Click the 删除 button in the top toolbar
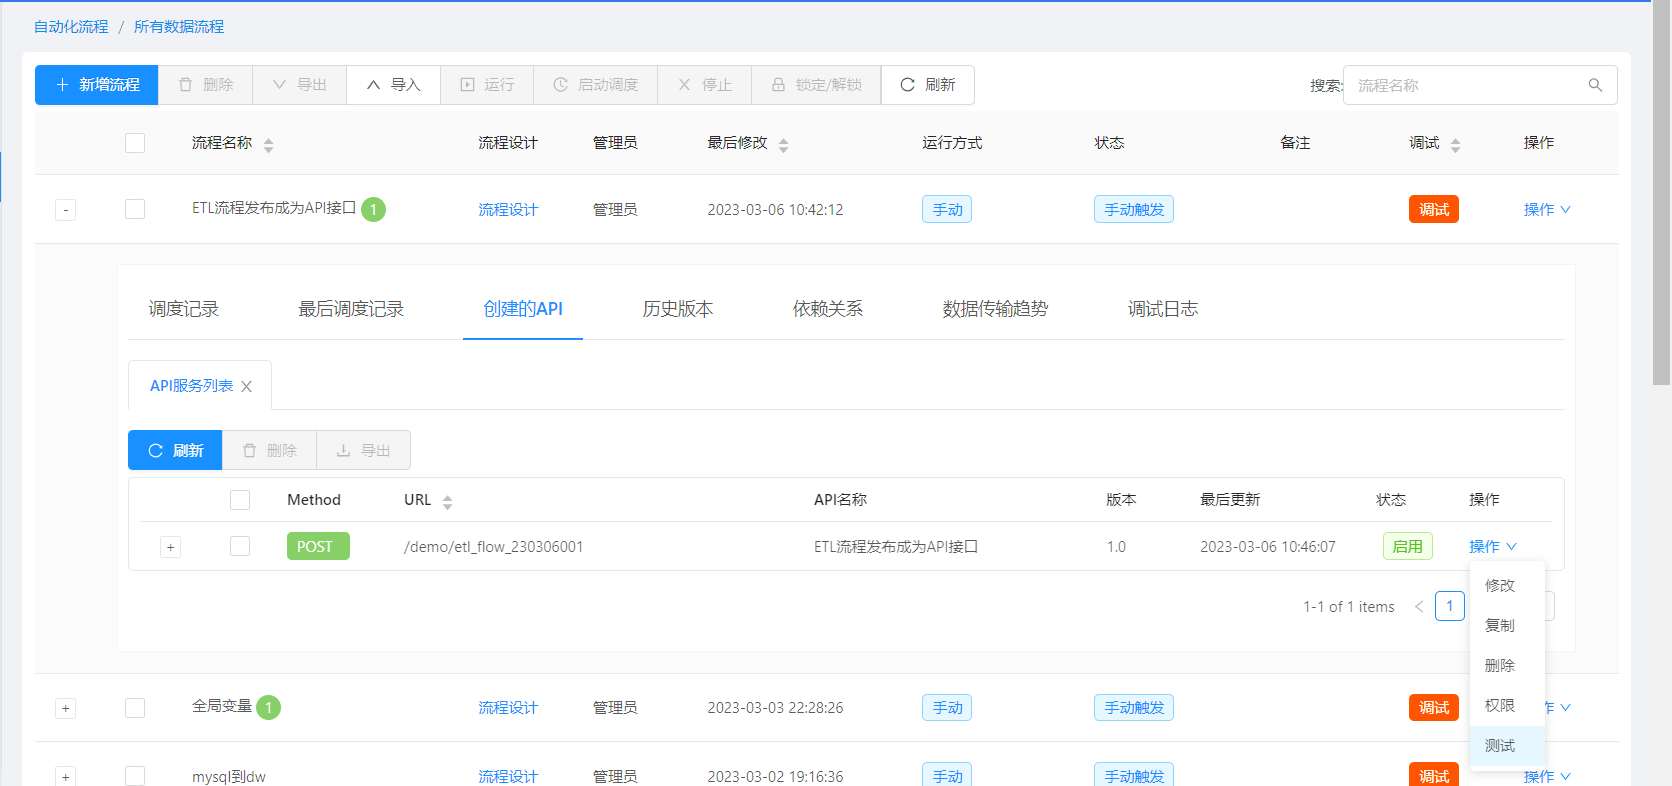 pos(205,85)
